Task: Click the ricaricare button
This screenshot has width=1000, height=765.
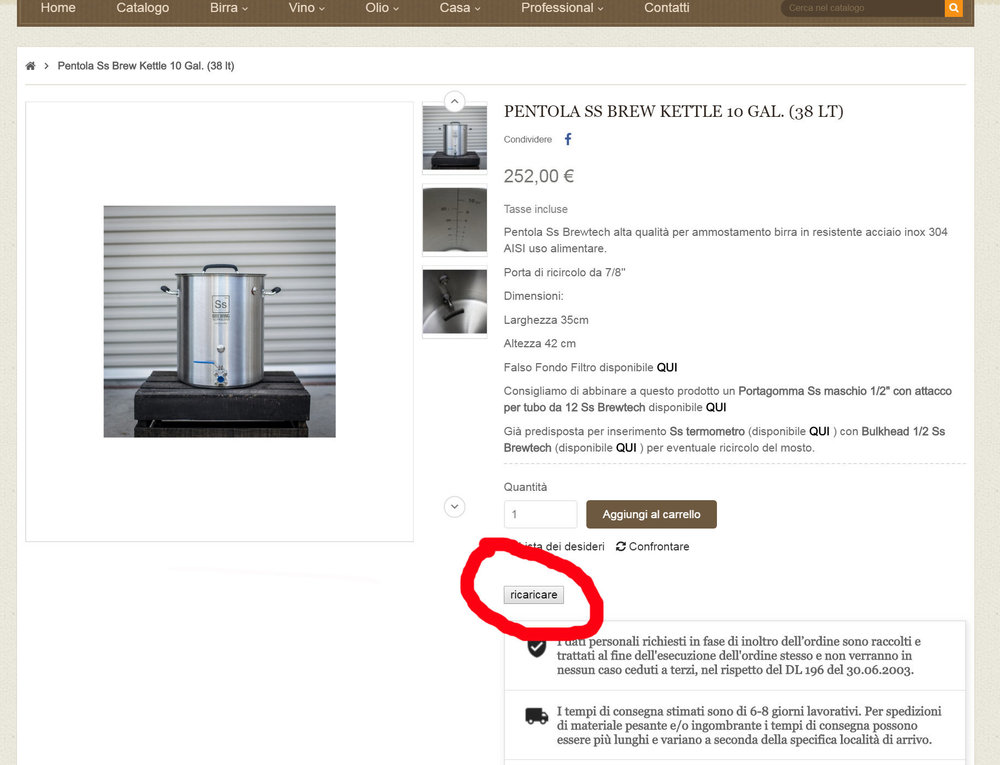Action: coord(533,595)
